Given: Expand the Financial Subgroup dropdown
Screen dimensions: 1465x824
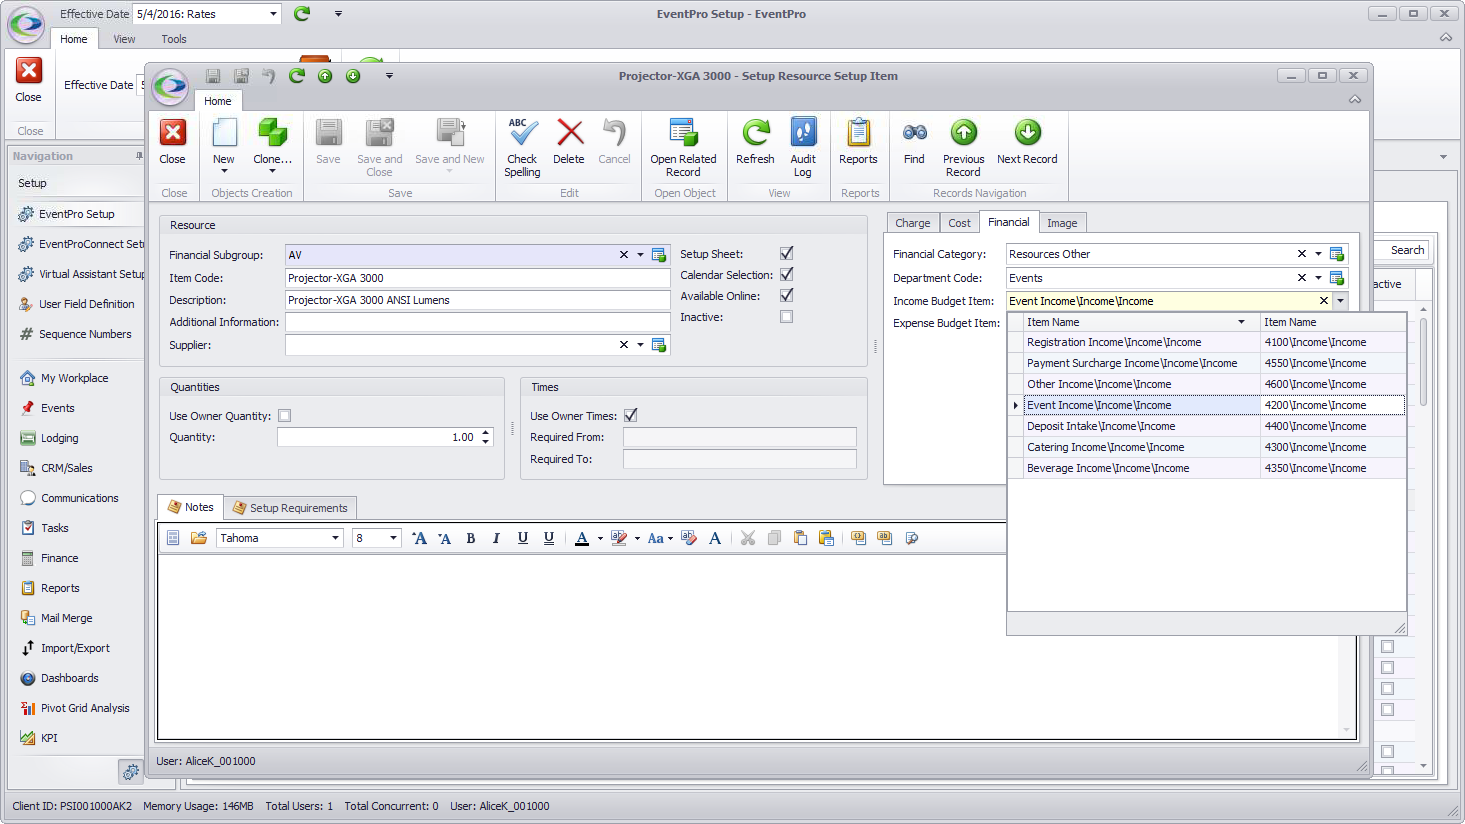Looking at the screenshot, I should 641,255.
